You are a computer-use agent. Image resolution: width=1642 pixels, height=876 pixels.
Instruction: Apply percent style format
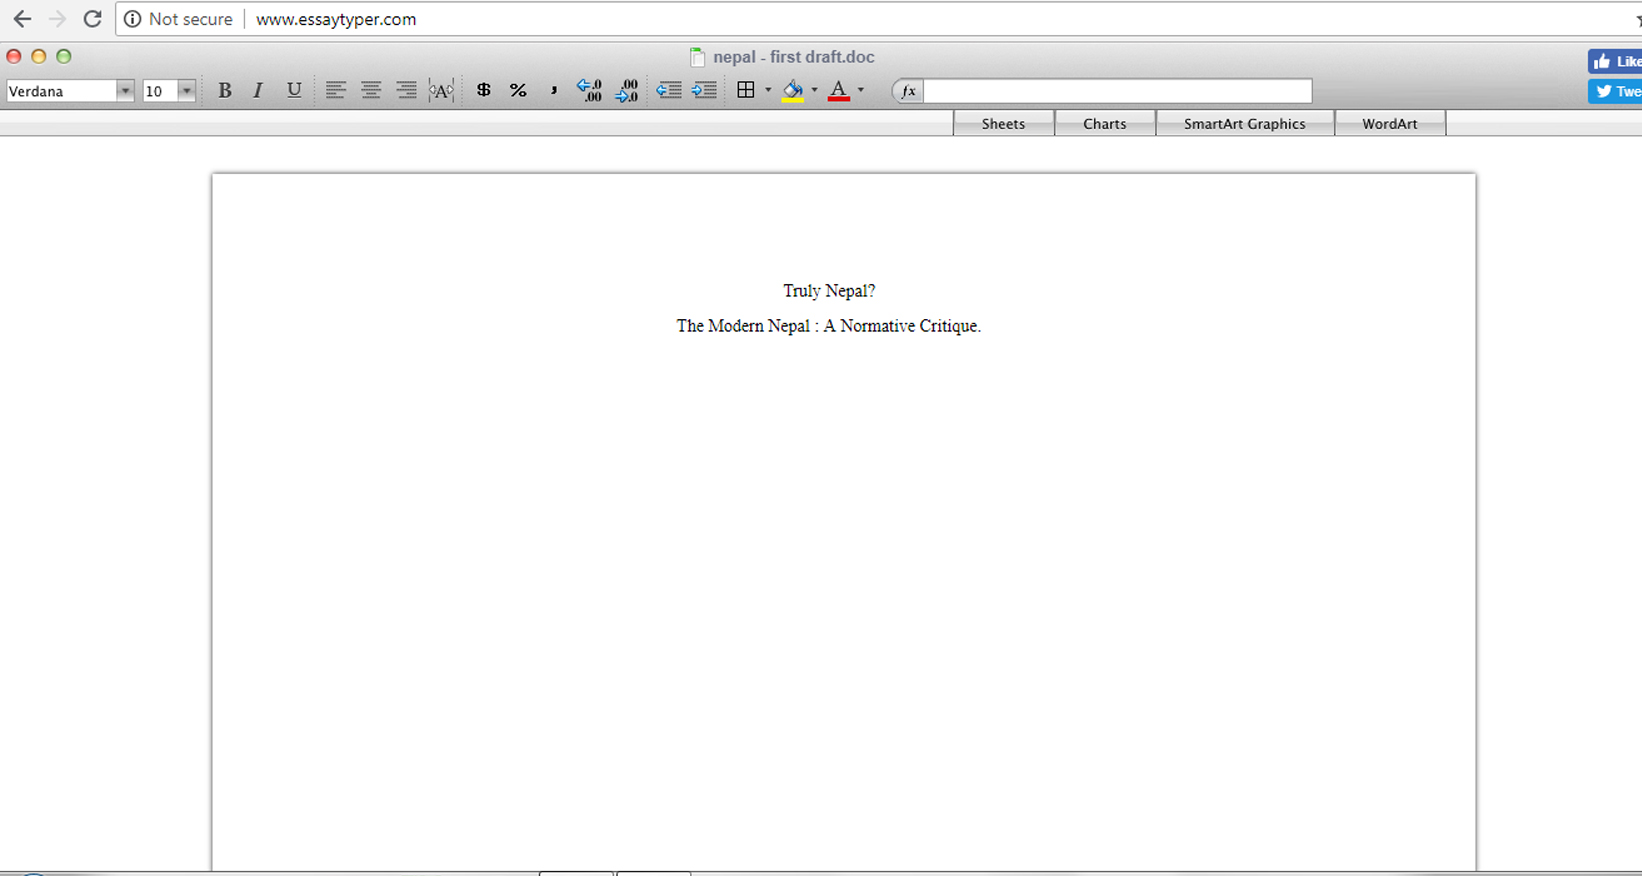(518, 91)
